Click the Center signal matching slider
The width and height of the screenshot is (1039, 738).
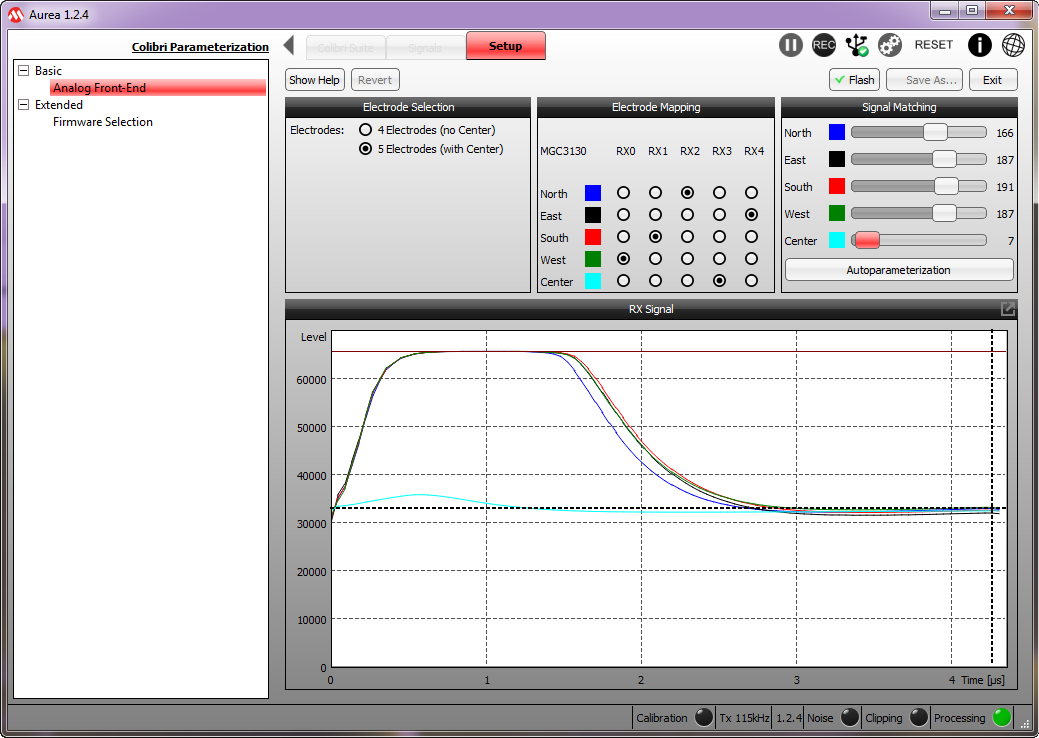[x=866, y=240]
